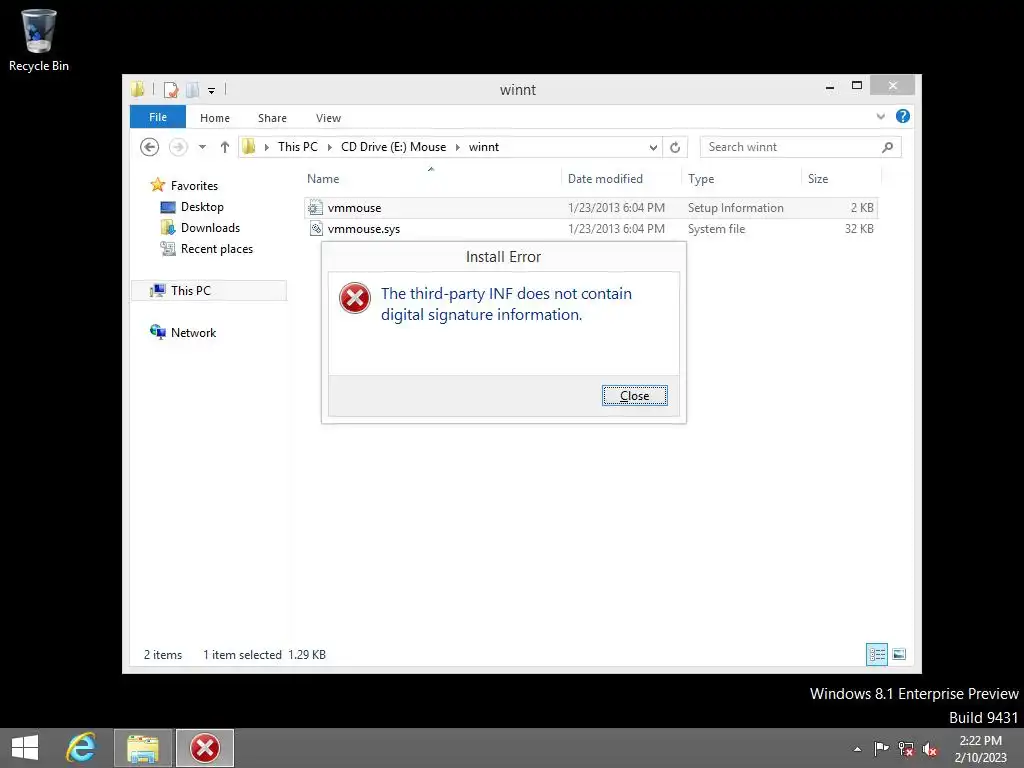
Task: Switch to the Home tab
Action: [x=215, y=118]
